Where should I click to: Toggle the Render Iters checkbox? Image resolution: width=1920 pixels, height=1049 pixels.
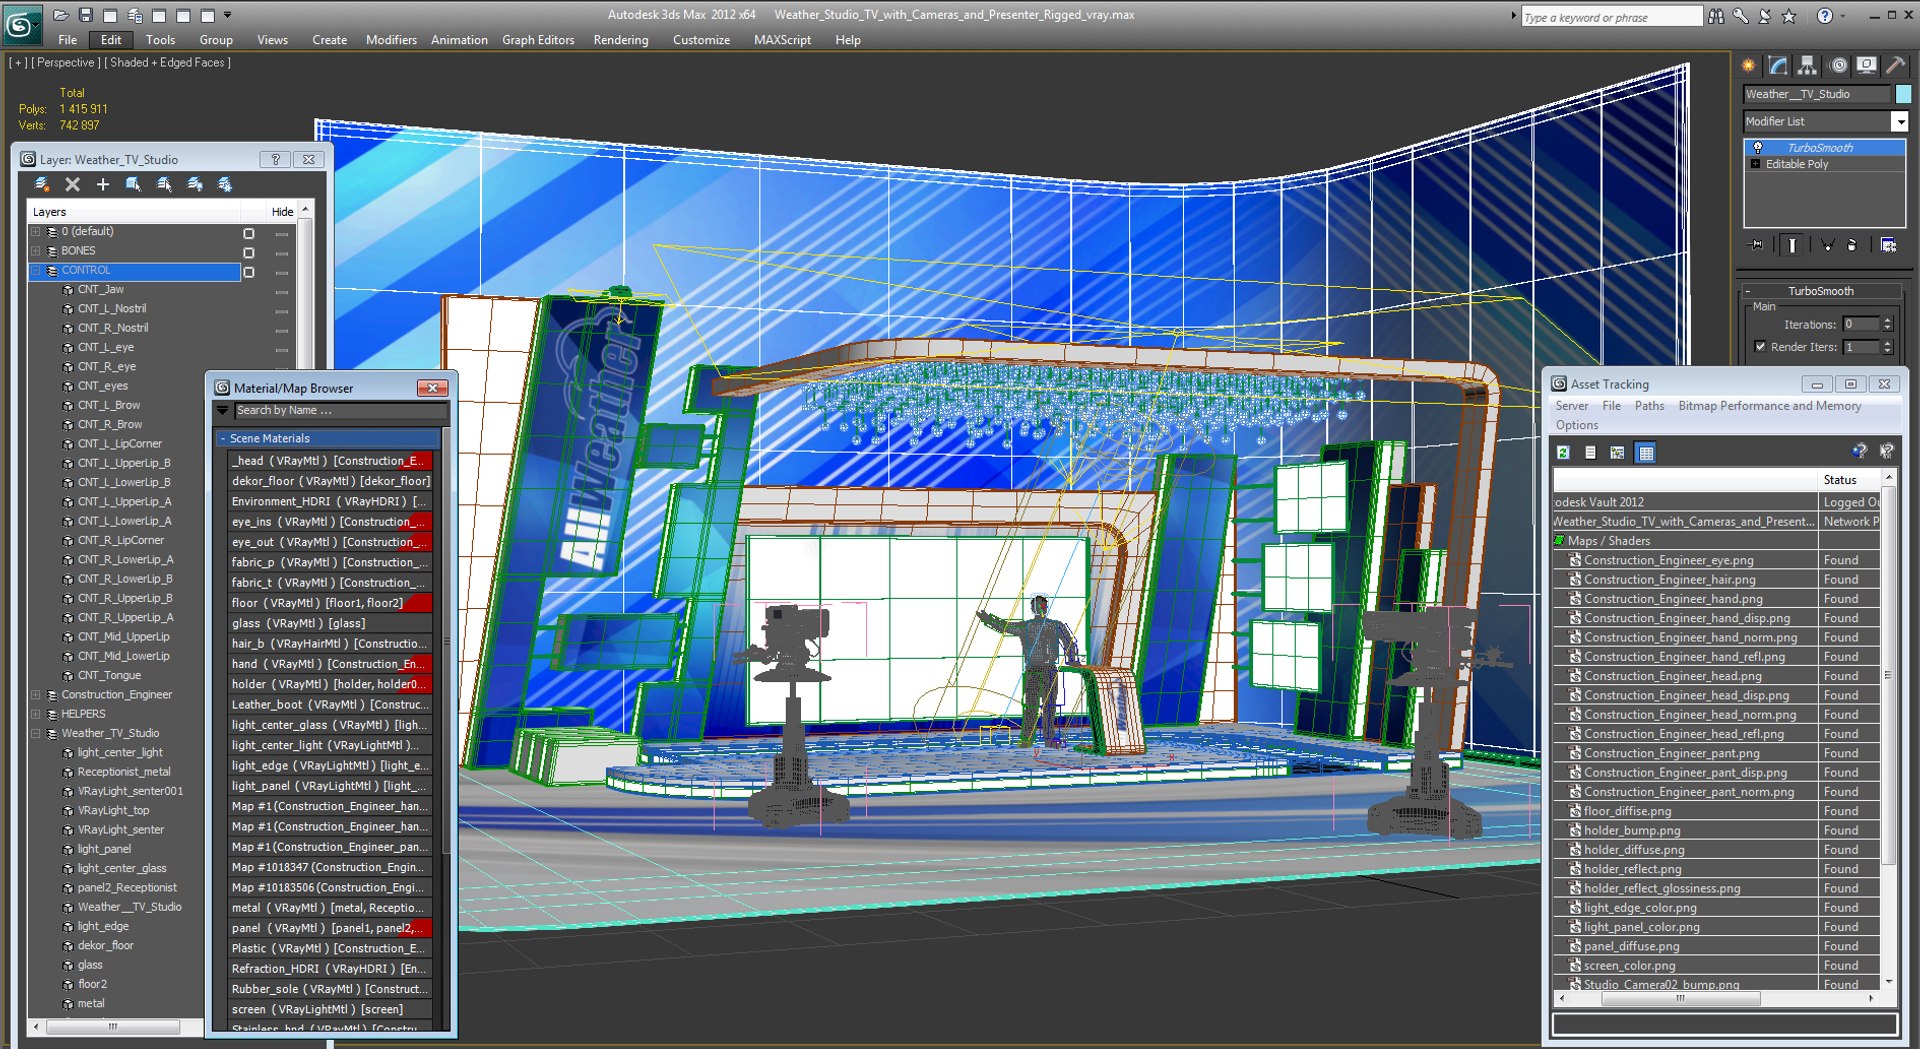1760,347
